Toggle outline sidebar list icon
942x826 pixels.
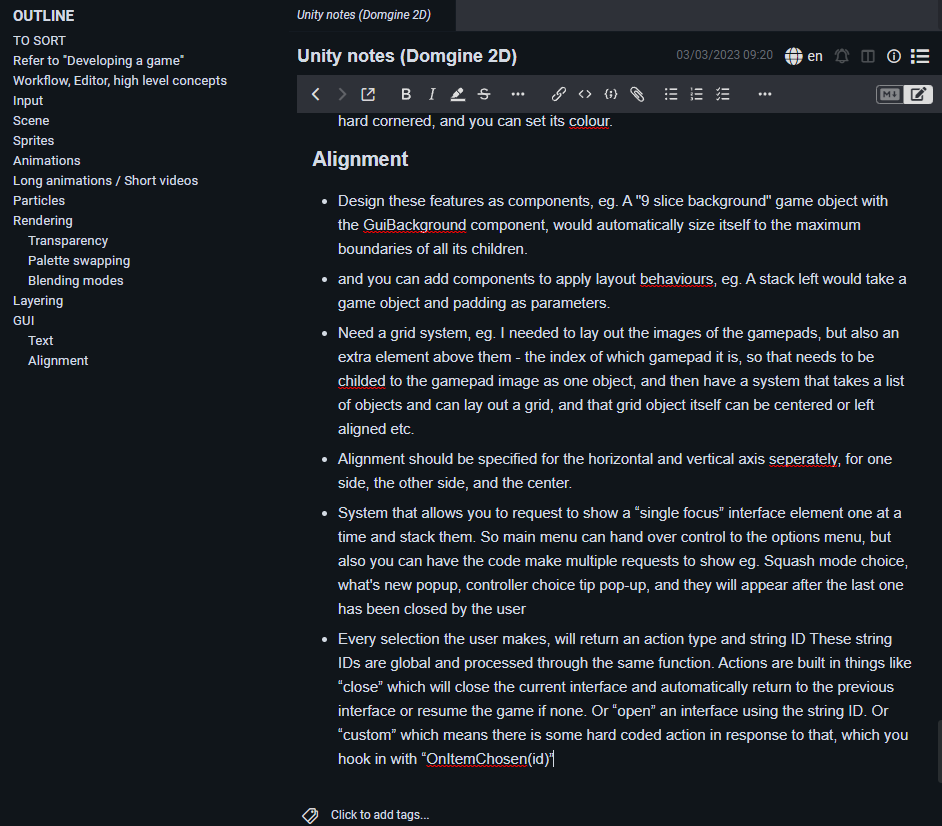point(920,56)
